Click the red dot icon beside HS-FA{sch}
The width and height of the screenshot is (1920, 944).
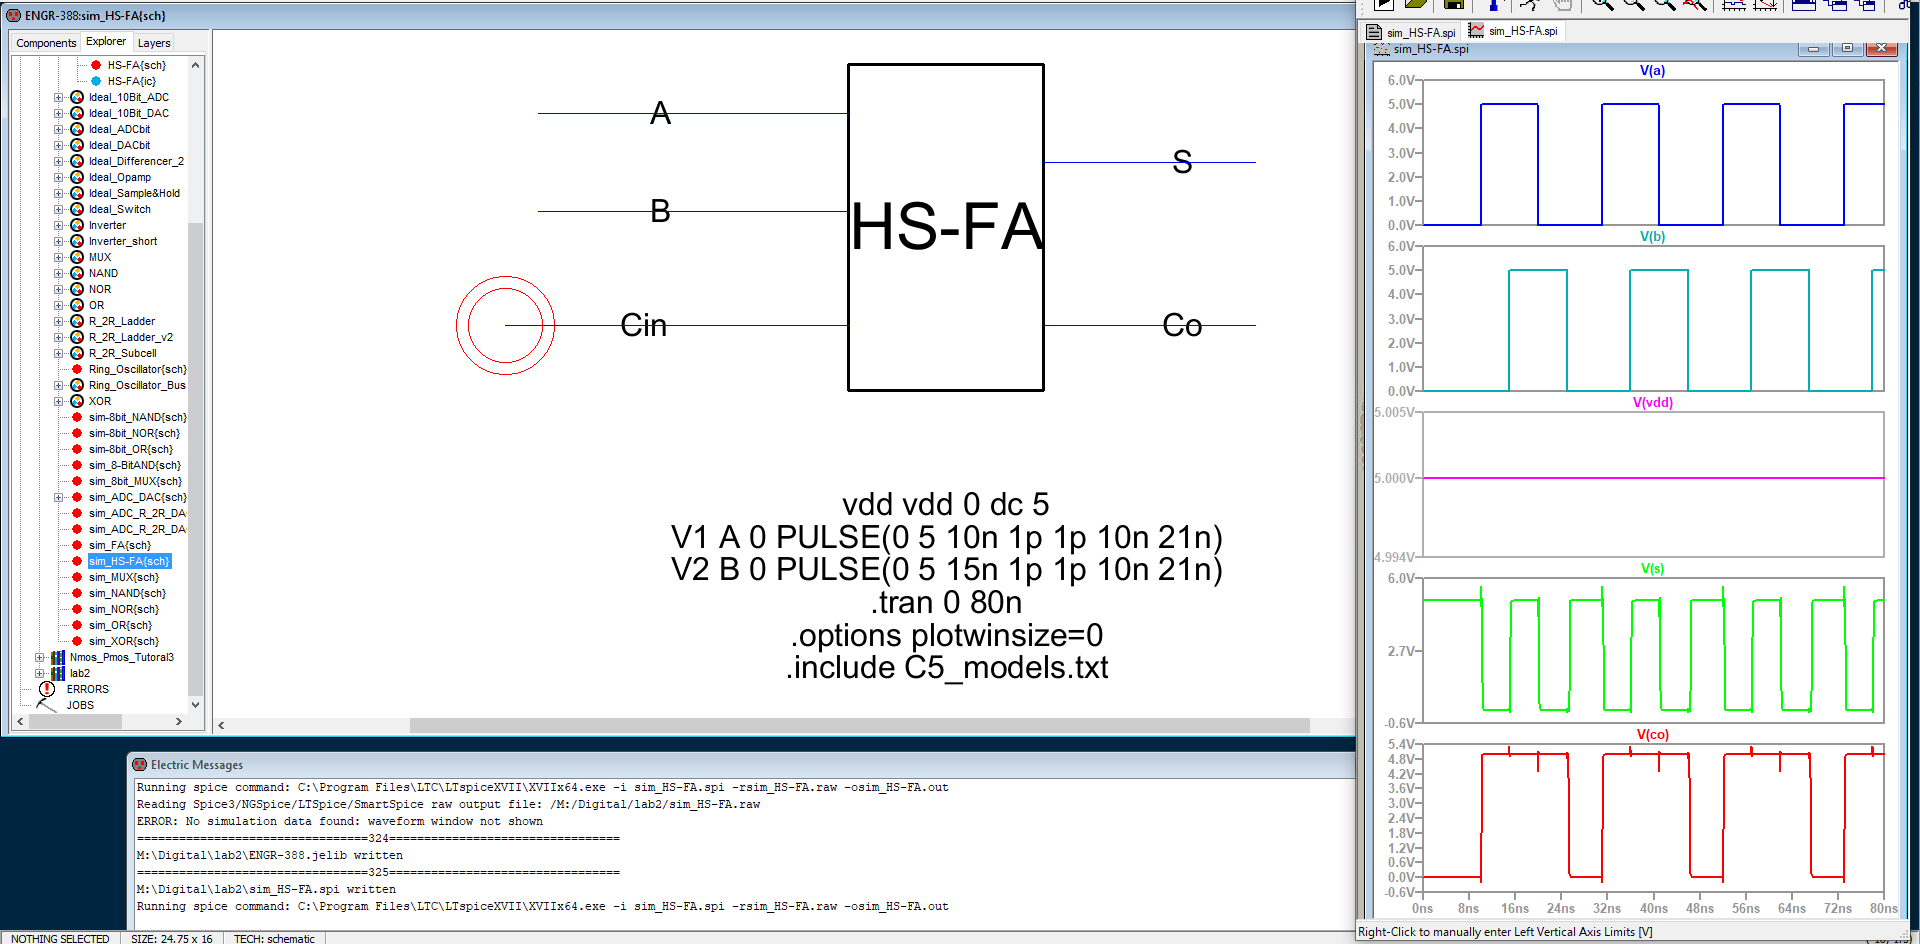click(96, 65)
